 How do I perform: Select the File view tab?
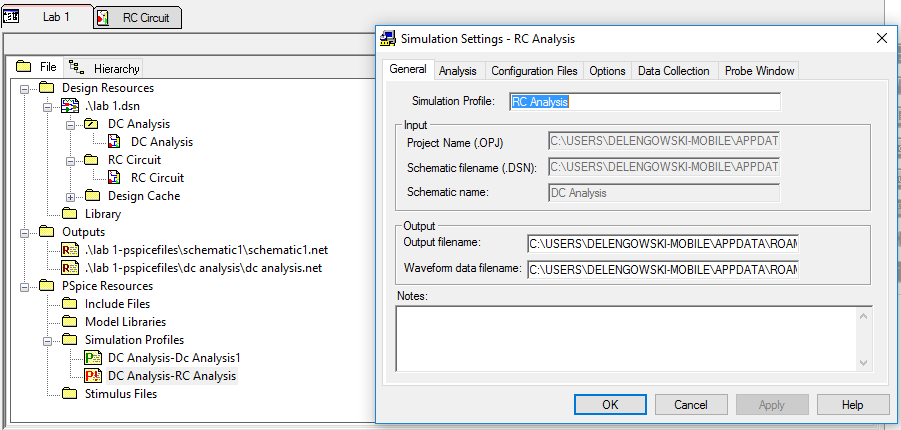coord(36,67)
